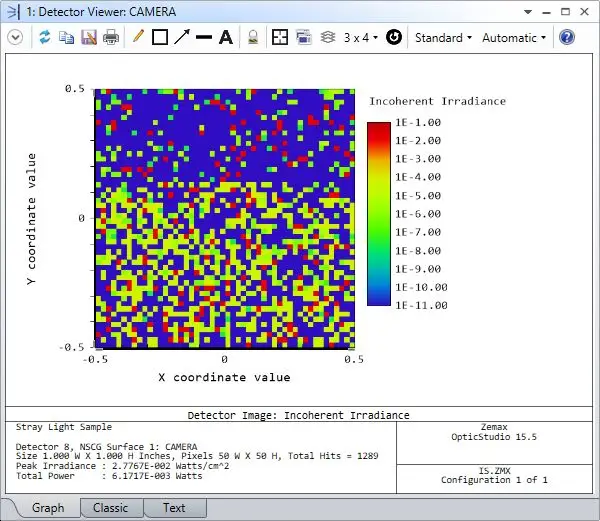Switch to the Text tab

coord(174,508)
